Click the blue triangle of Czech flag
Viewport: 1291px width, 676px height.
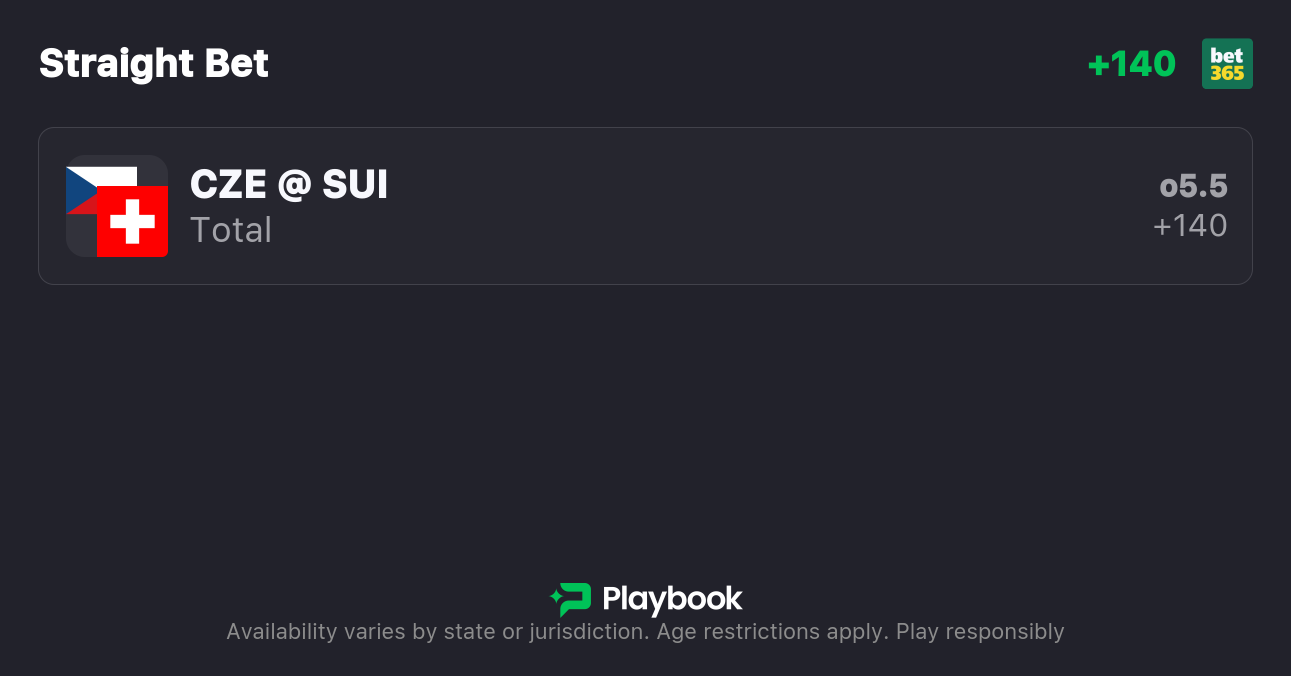coord(78,190)
